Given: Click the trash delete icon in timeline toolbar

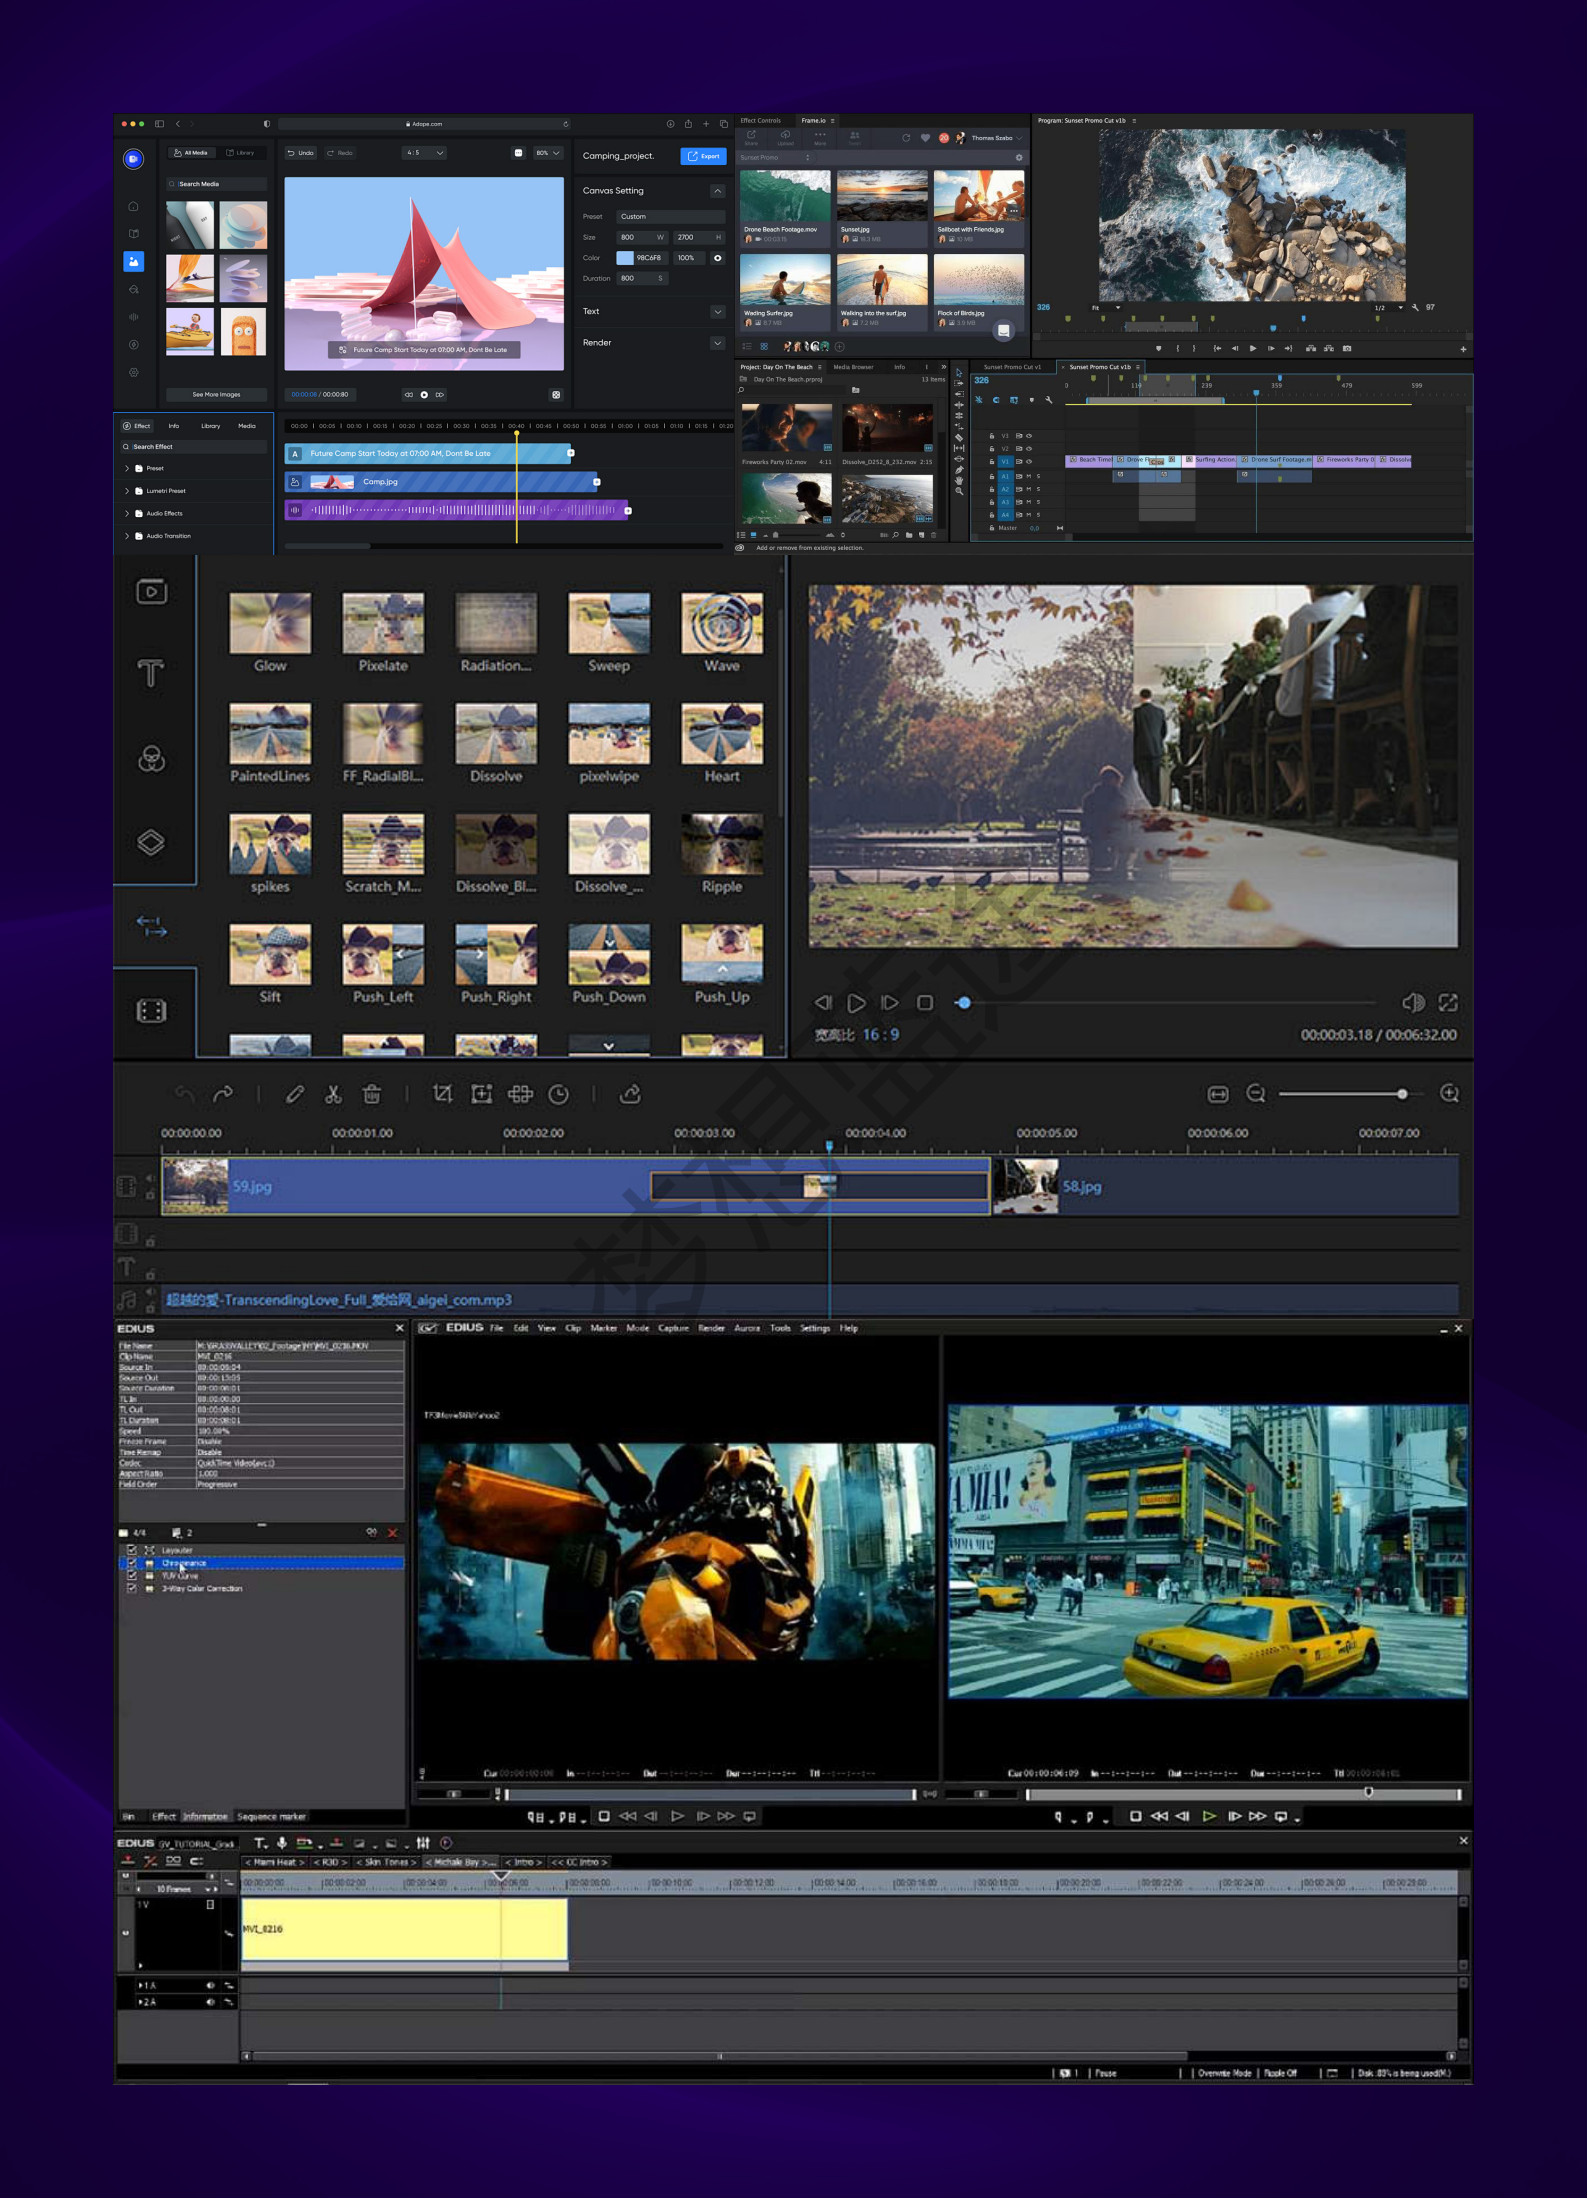Looking at the screenshot, I should tap(371, 1095).
